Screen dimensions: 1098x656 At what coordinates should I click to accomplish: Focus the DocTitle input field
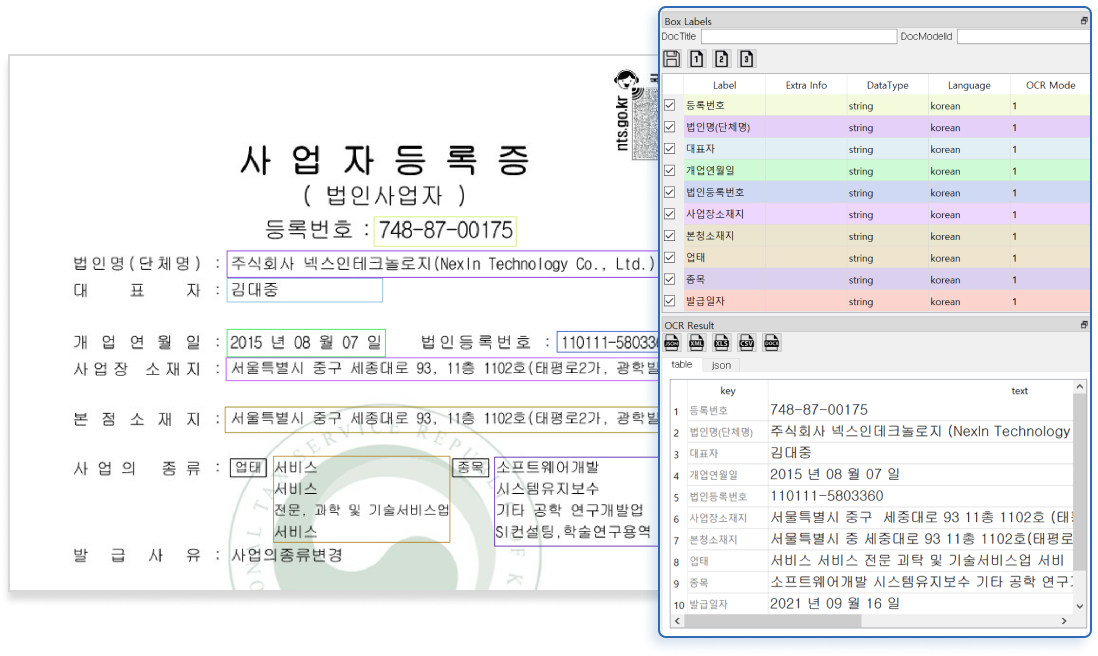(x=798, y=36)
